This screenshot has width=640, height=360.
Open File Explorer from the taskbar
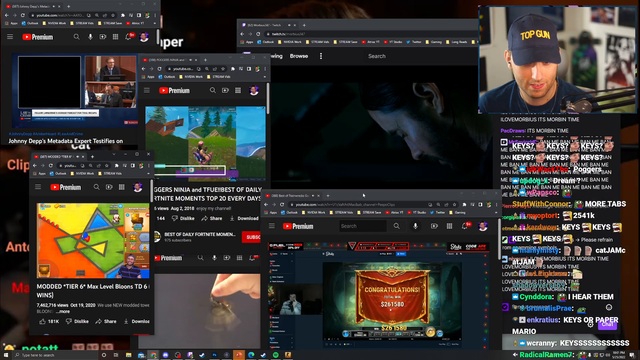(129, 355)
